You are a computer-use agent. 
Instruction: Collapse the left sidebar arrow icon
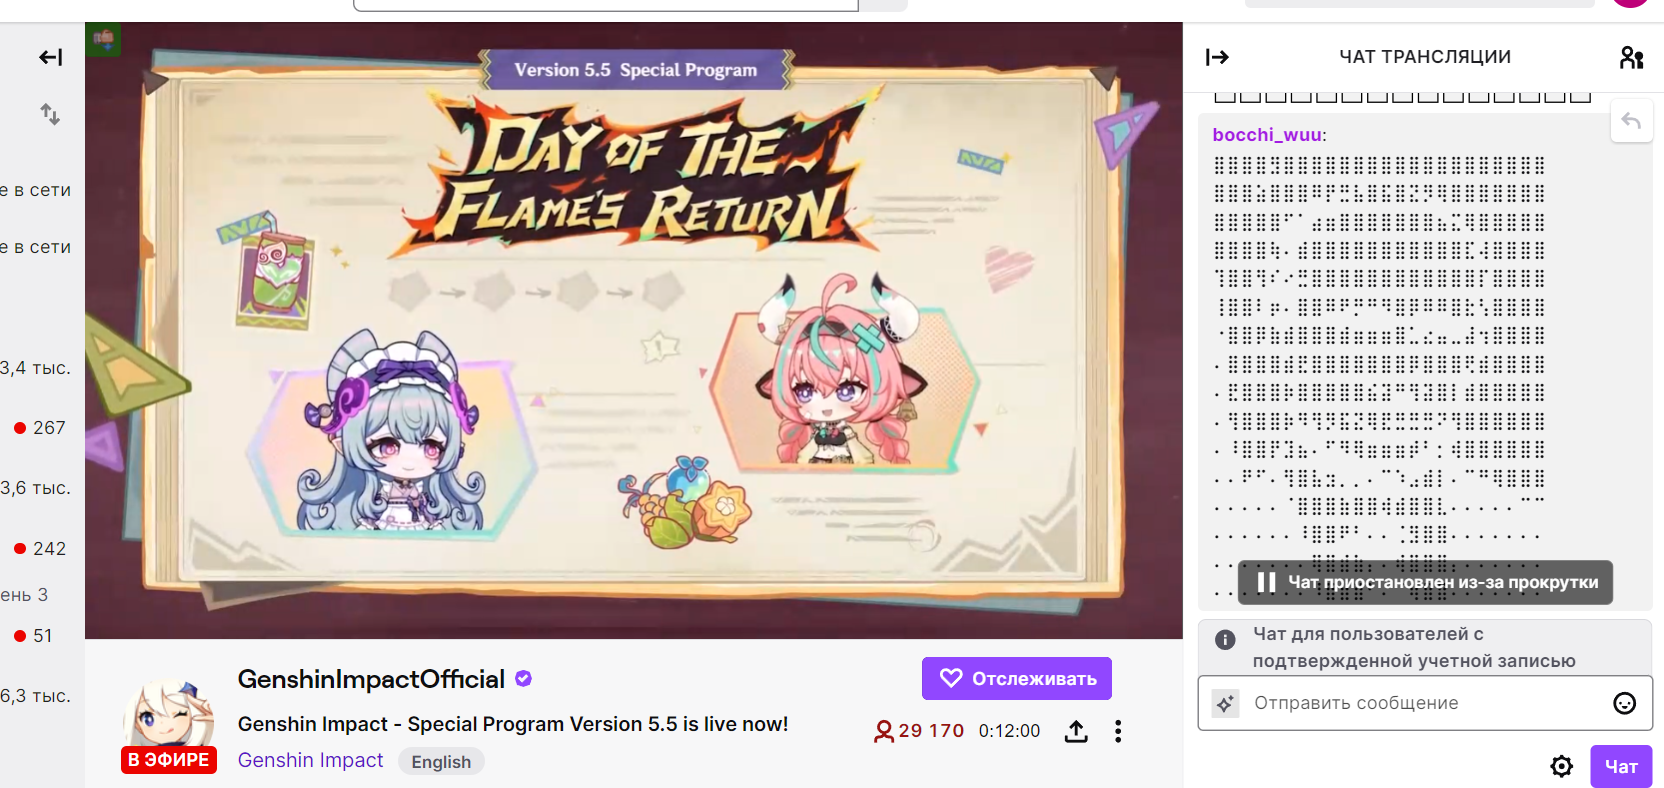[x=51, y=57]
